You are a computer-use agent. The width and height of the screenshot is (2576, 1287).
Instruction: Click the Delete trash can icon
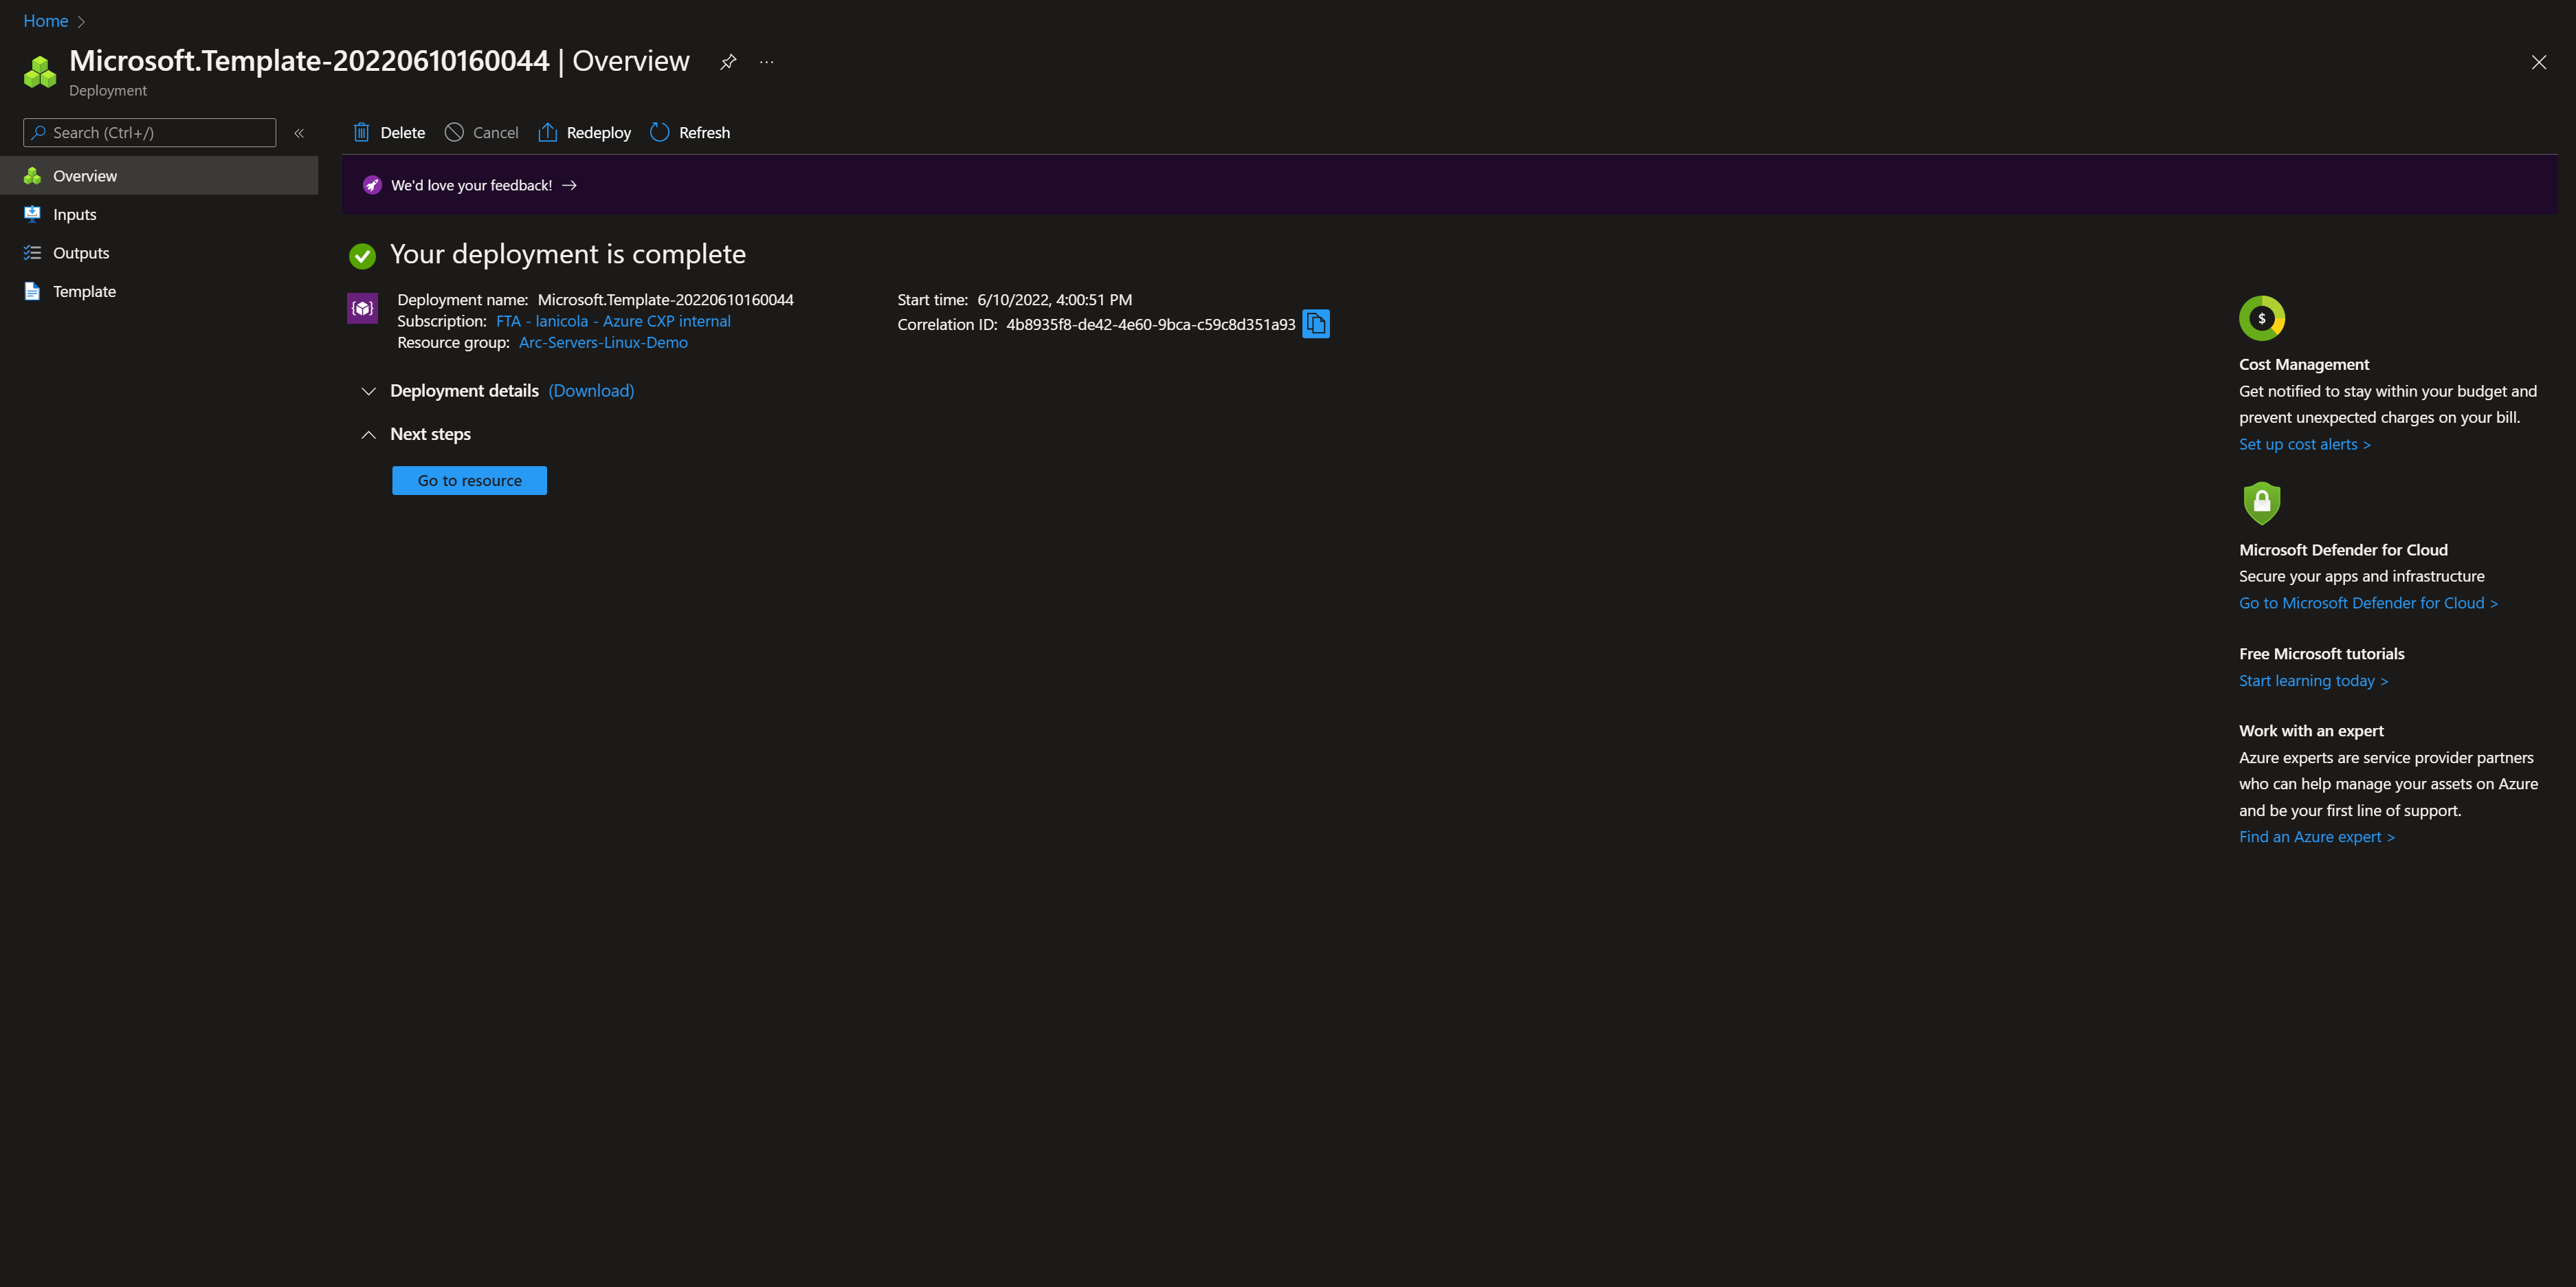(361, 132)
